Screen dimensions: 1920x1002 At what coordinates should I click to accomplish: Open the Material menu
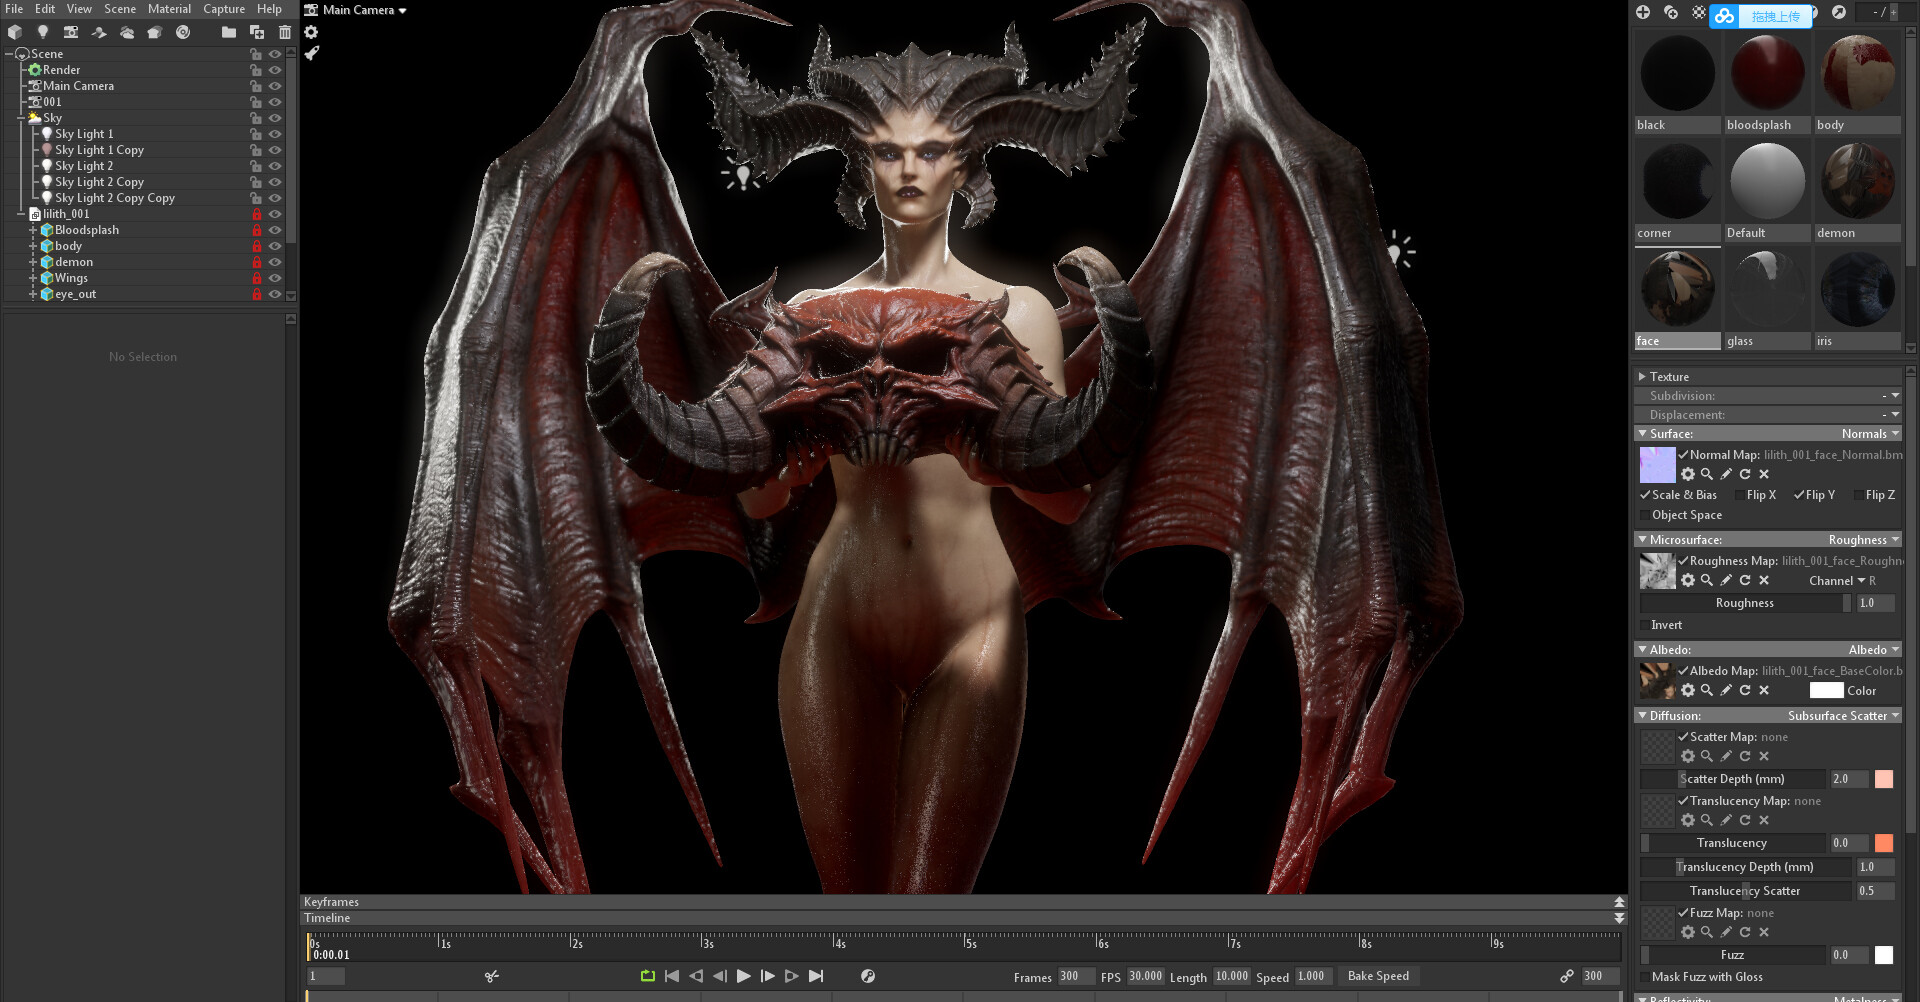point(169,9)
